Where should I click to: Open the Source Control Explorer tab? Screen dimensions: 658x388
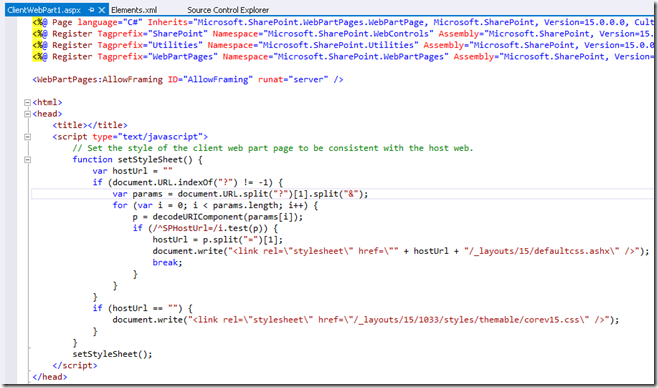[228, 10]
